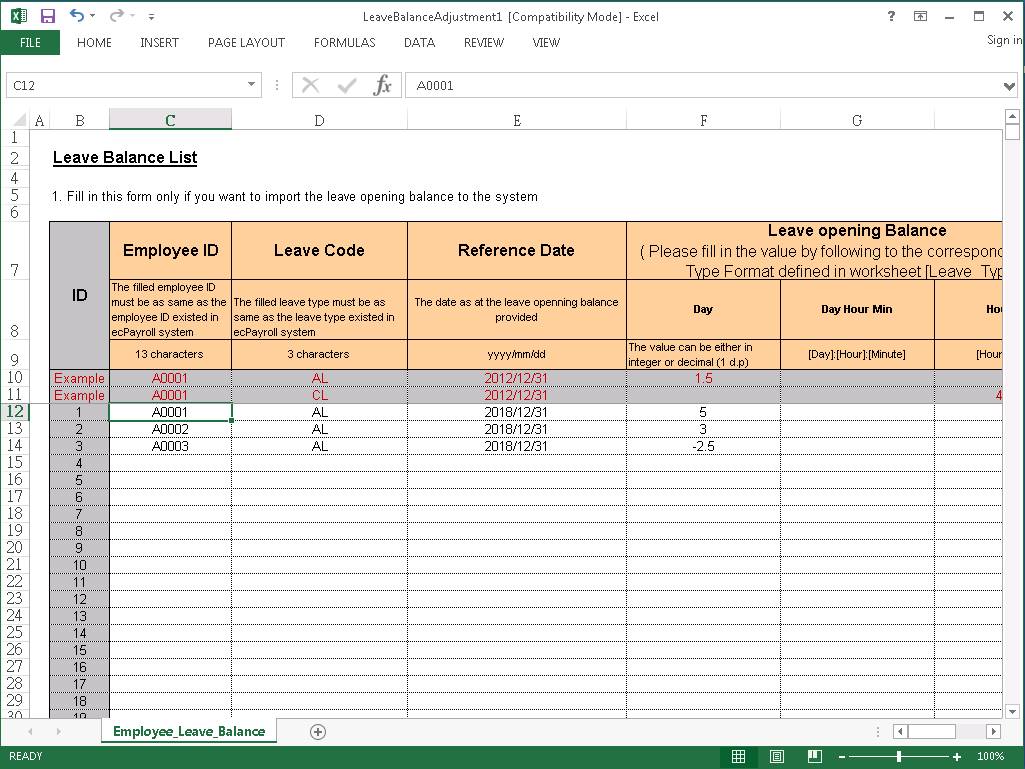This screenshot has width=1025, height=769.
Task: Open the PAGE LAYOUT tab
Action: (246, 43)
